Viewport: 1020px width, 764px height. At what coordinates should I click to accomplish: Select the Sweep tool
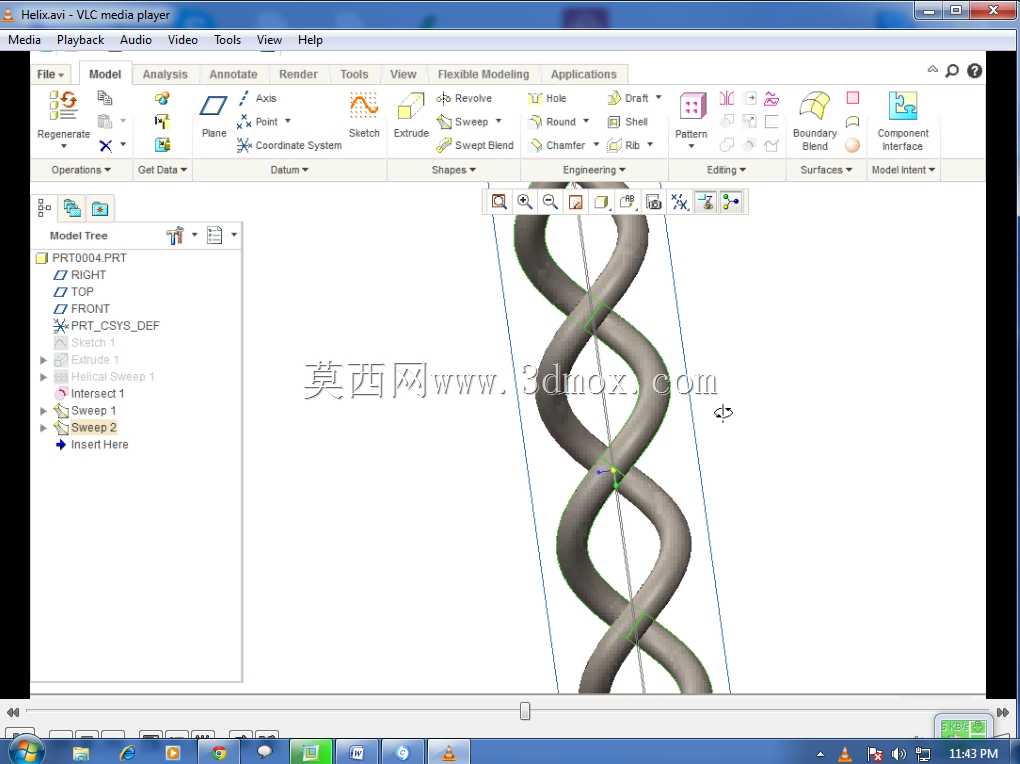pyautogui.click(x=462, y=122)
